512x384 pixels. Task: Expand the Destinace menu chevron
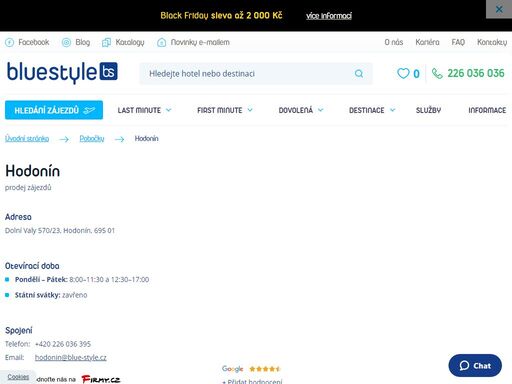tap(392, 110)
